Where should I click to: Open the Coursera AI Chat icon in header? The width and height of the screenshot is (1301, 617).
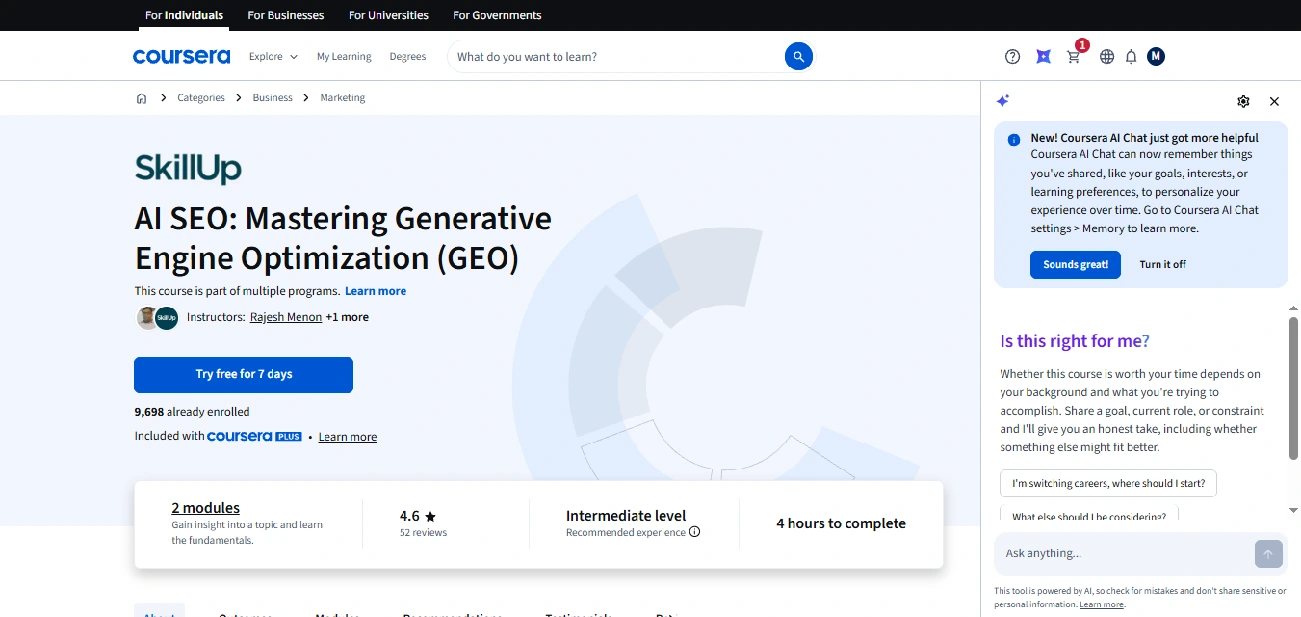tap(1043, 57)
